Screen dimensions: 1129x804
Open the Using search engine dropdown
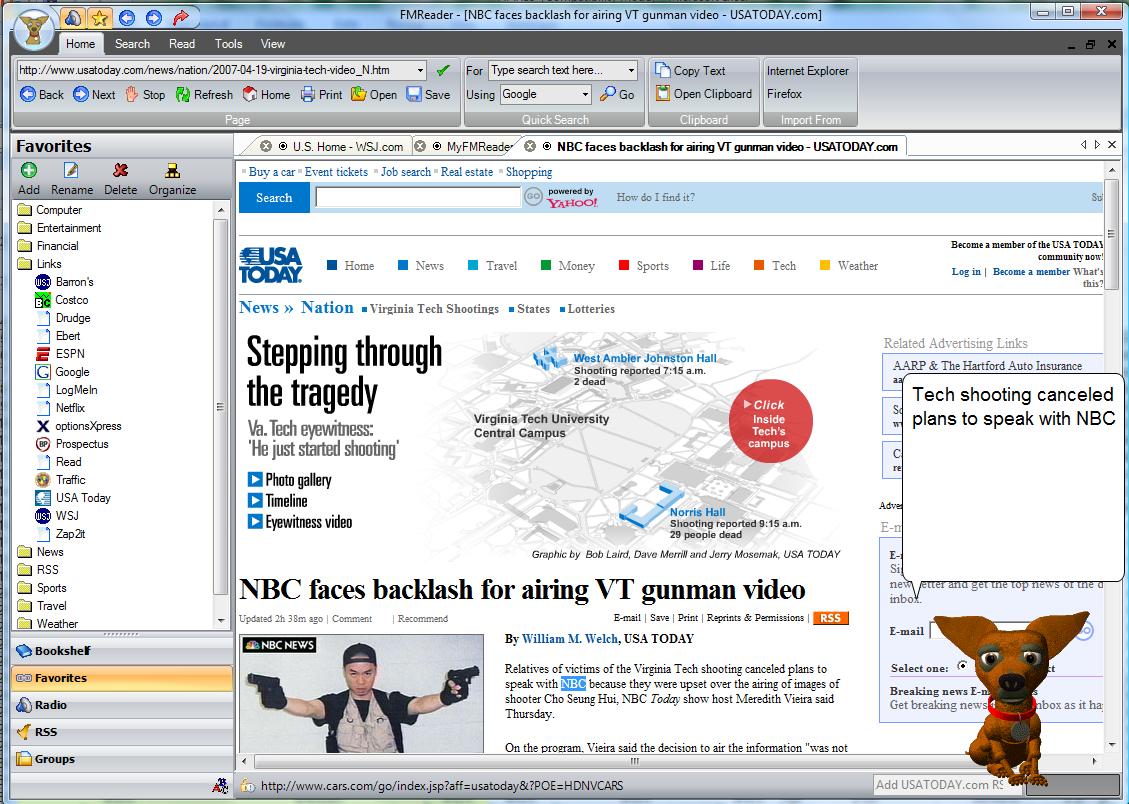[x=585, y=94]
